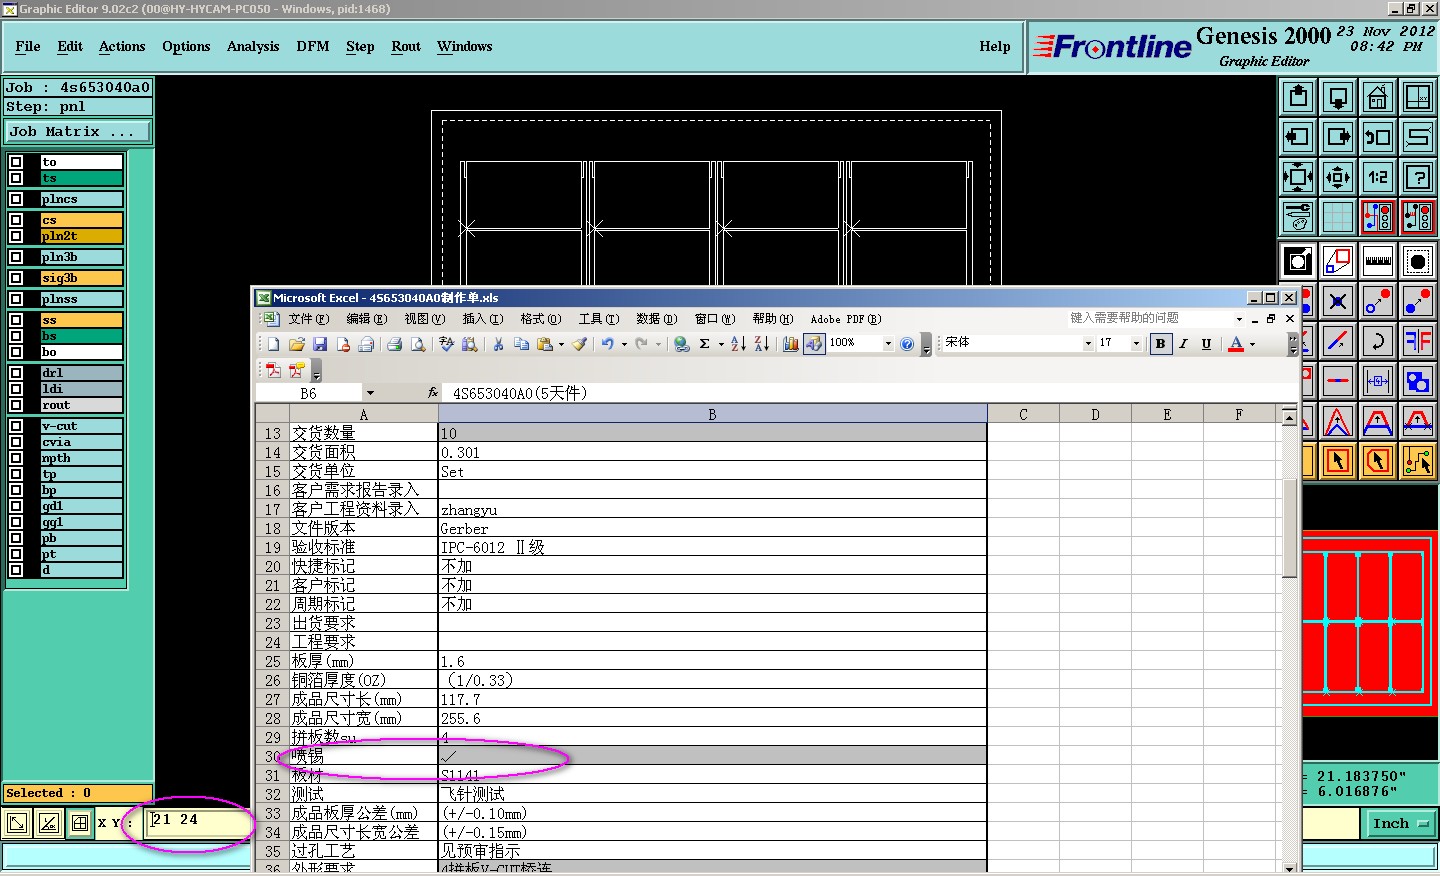Toggle Underline formatting in Excel

click(1206, 343)
